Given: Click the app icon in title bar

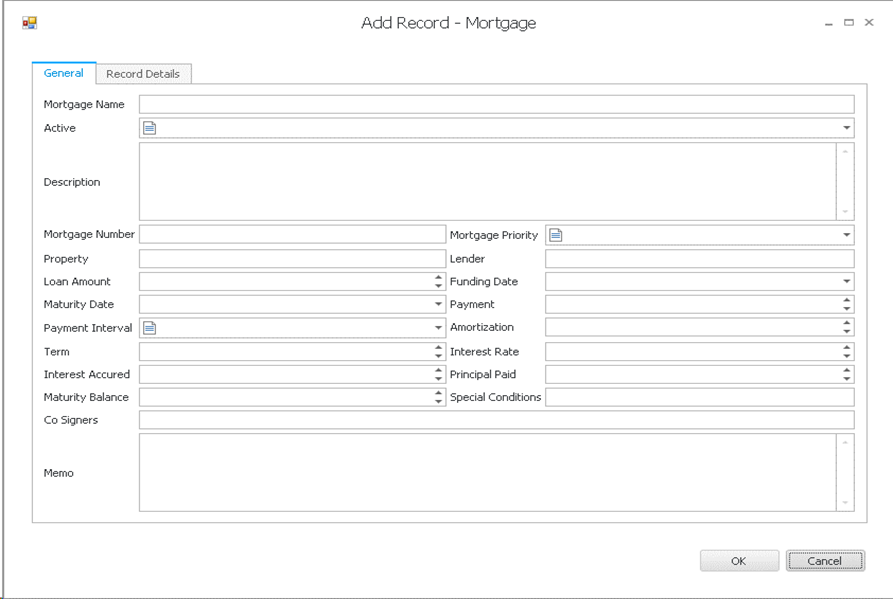Looking at the screenshot, I should click(29, 23).
